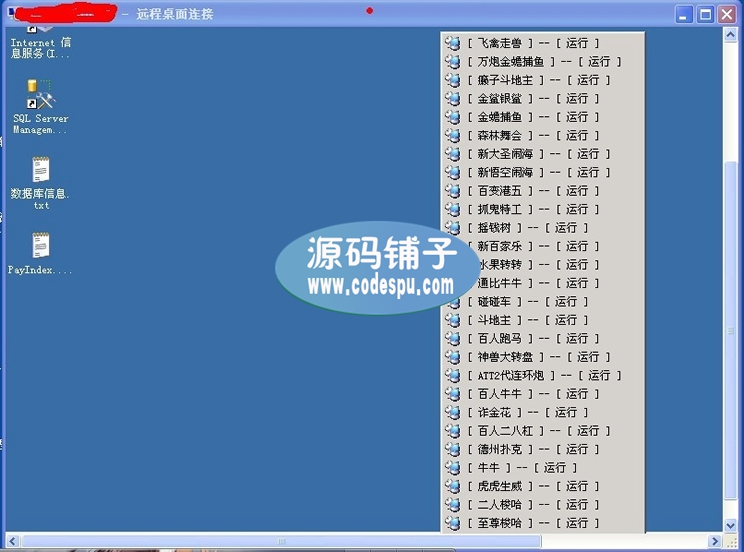Click the icon beside 斗地主
Screen dimensions: 744x552
pyautogui.click(x=453, y=320)
